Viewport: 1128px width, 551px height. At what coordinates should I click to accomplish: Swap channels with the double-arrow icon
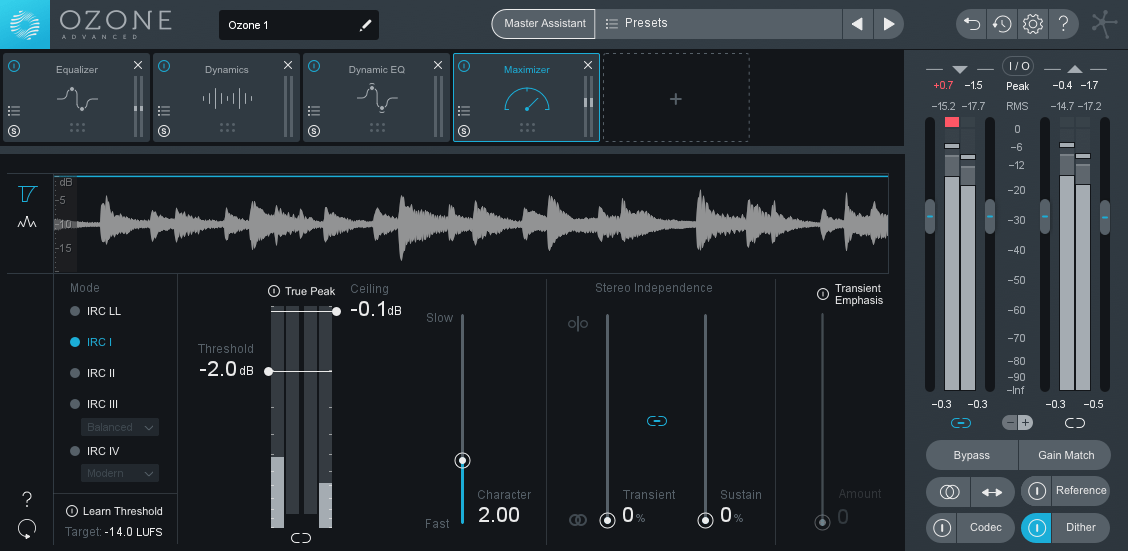point(991,491)
